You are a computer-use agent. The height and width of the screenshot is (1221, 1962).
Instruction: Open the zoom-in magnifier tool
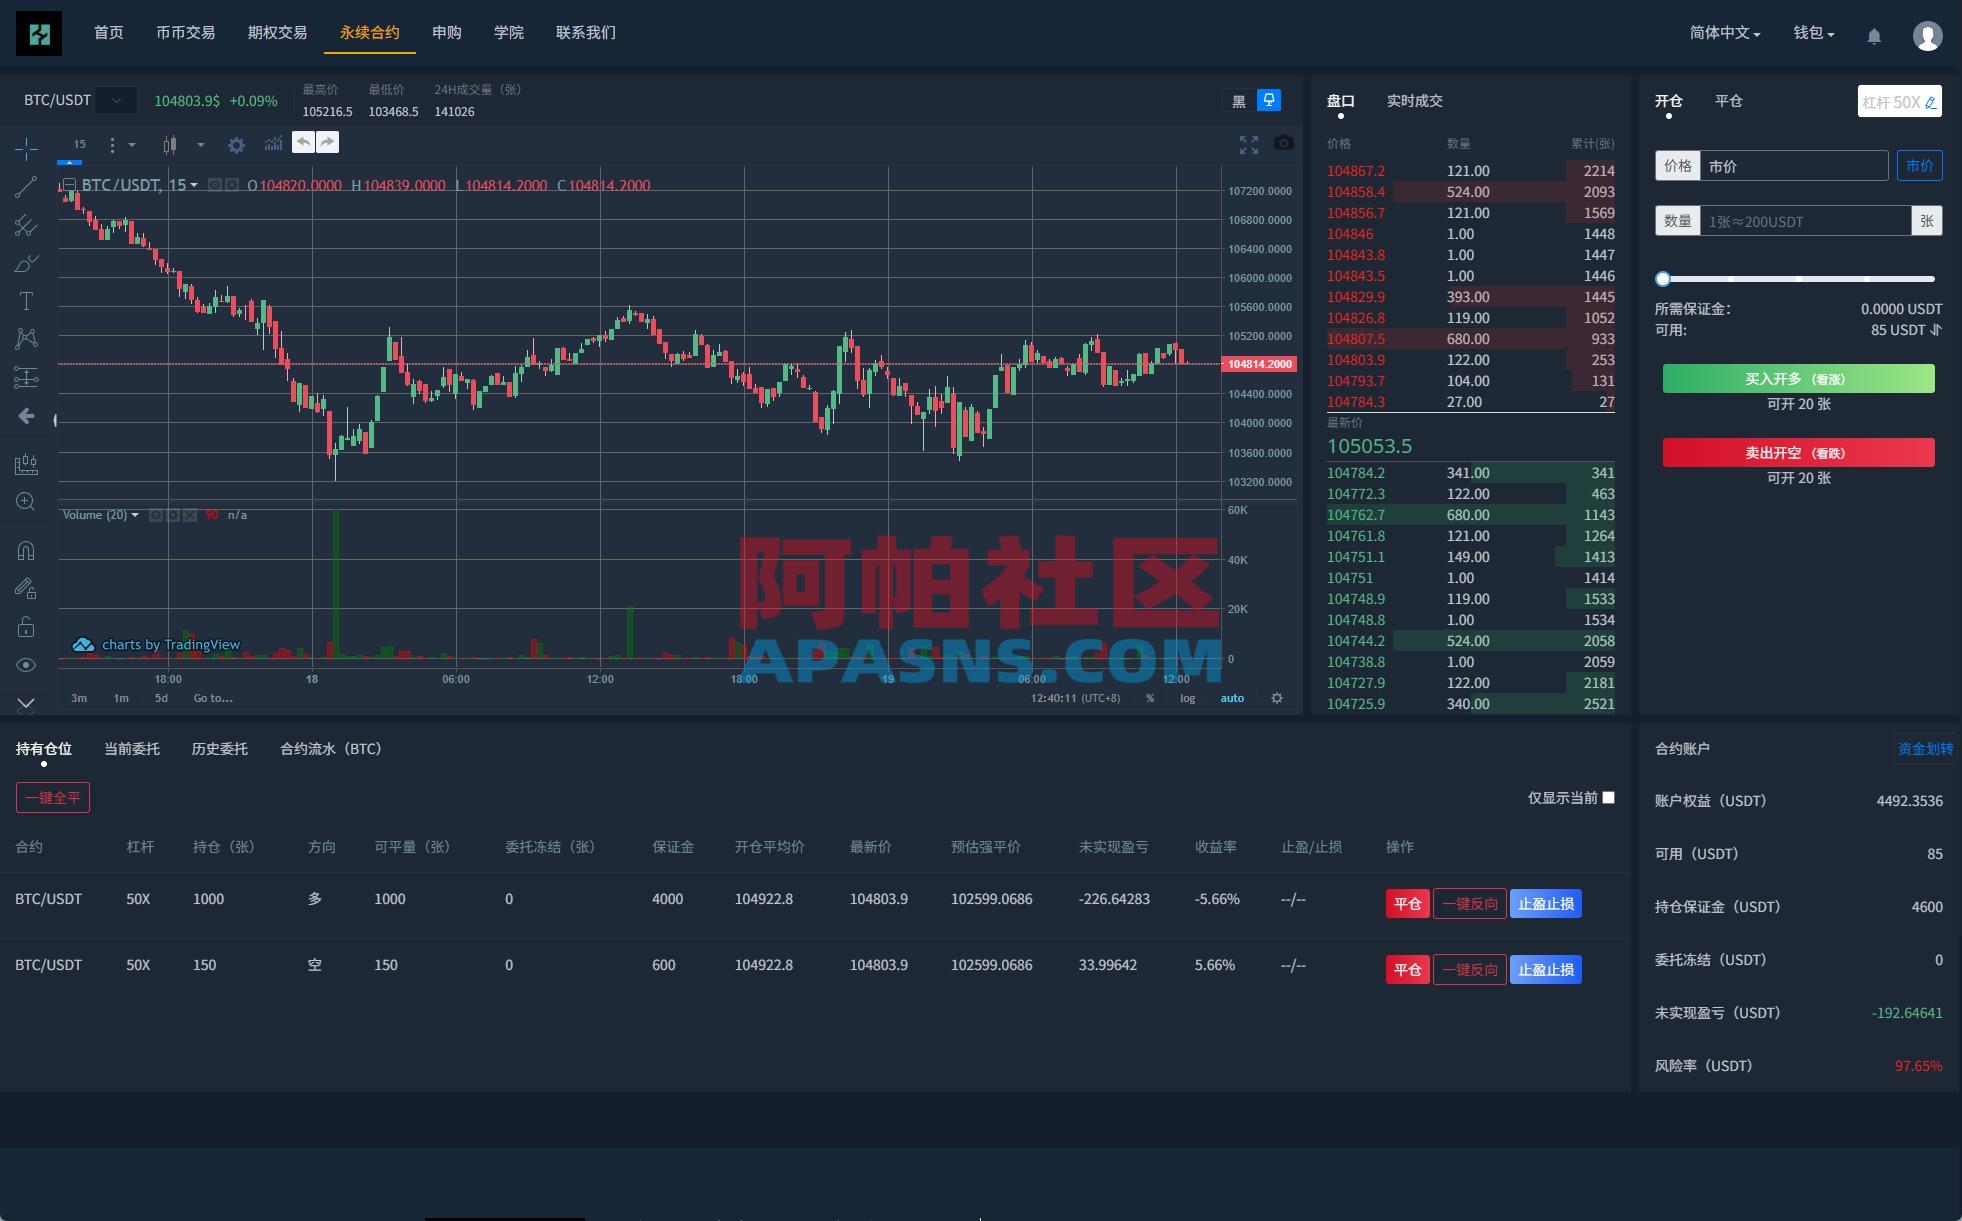click(26, 501)
